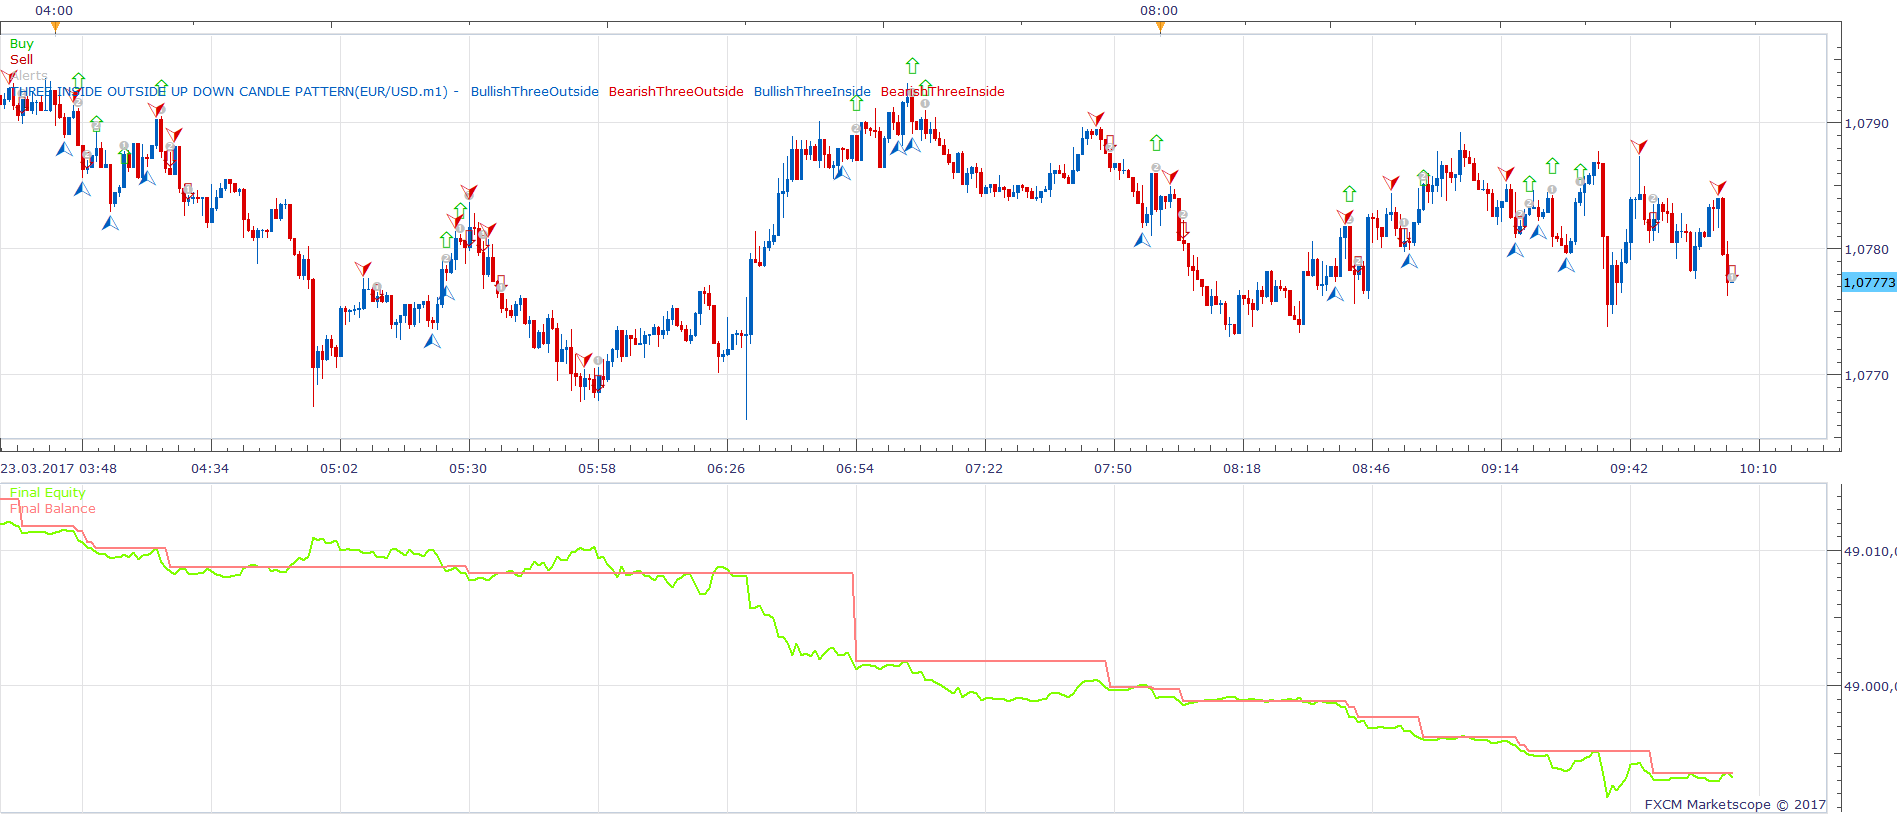Select the topmost green buy arrow above the price peak
This screenshot has height=814, width=1899.
click(912, 66)
